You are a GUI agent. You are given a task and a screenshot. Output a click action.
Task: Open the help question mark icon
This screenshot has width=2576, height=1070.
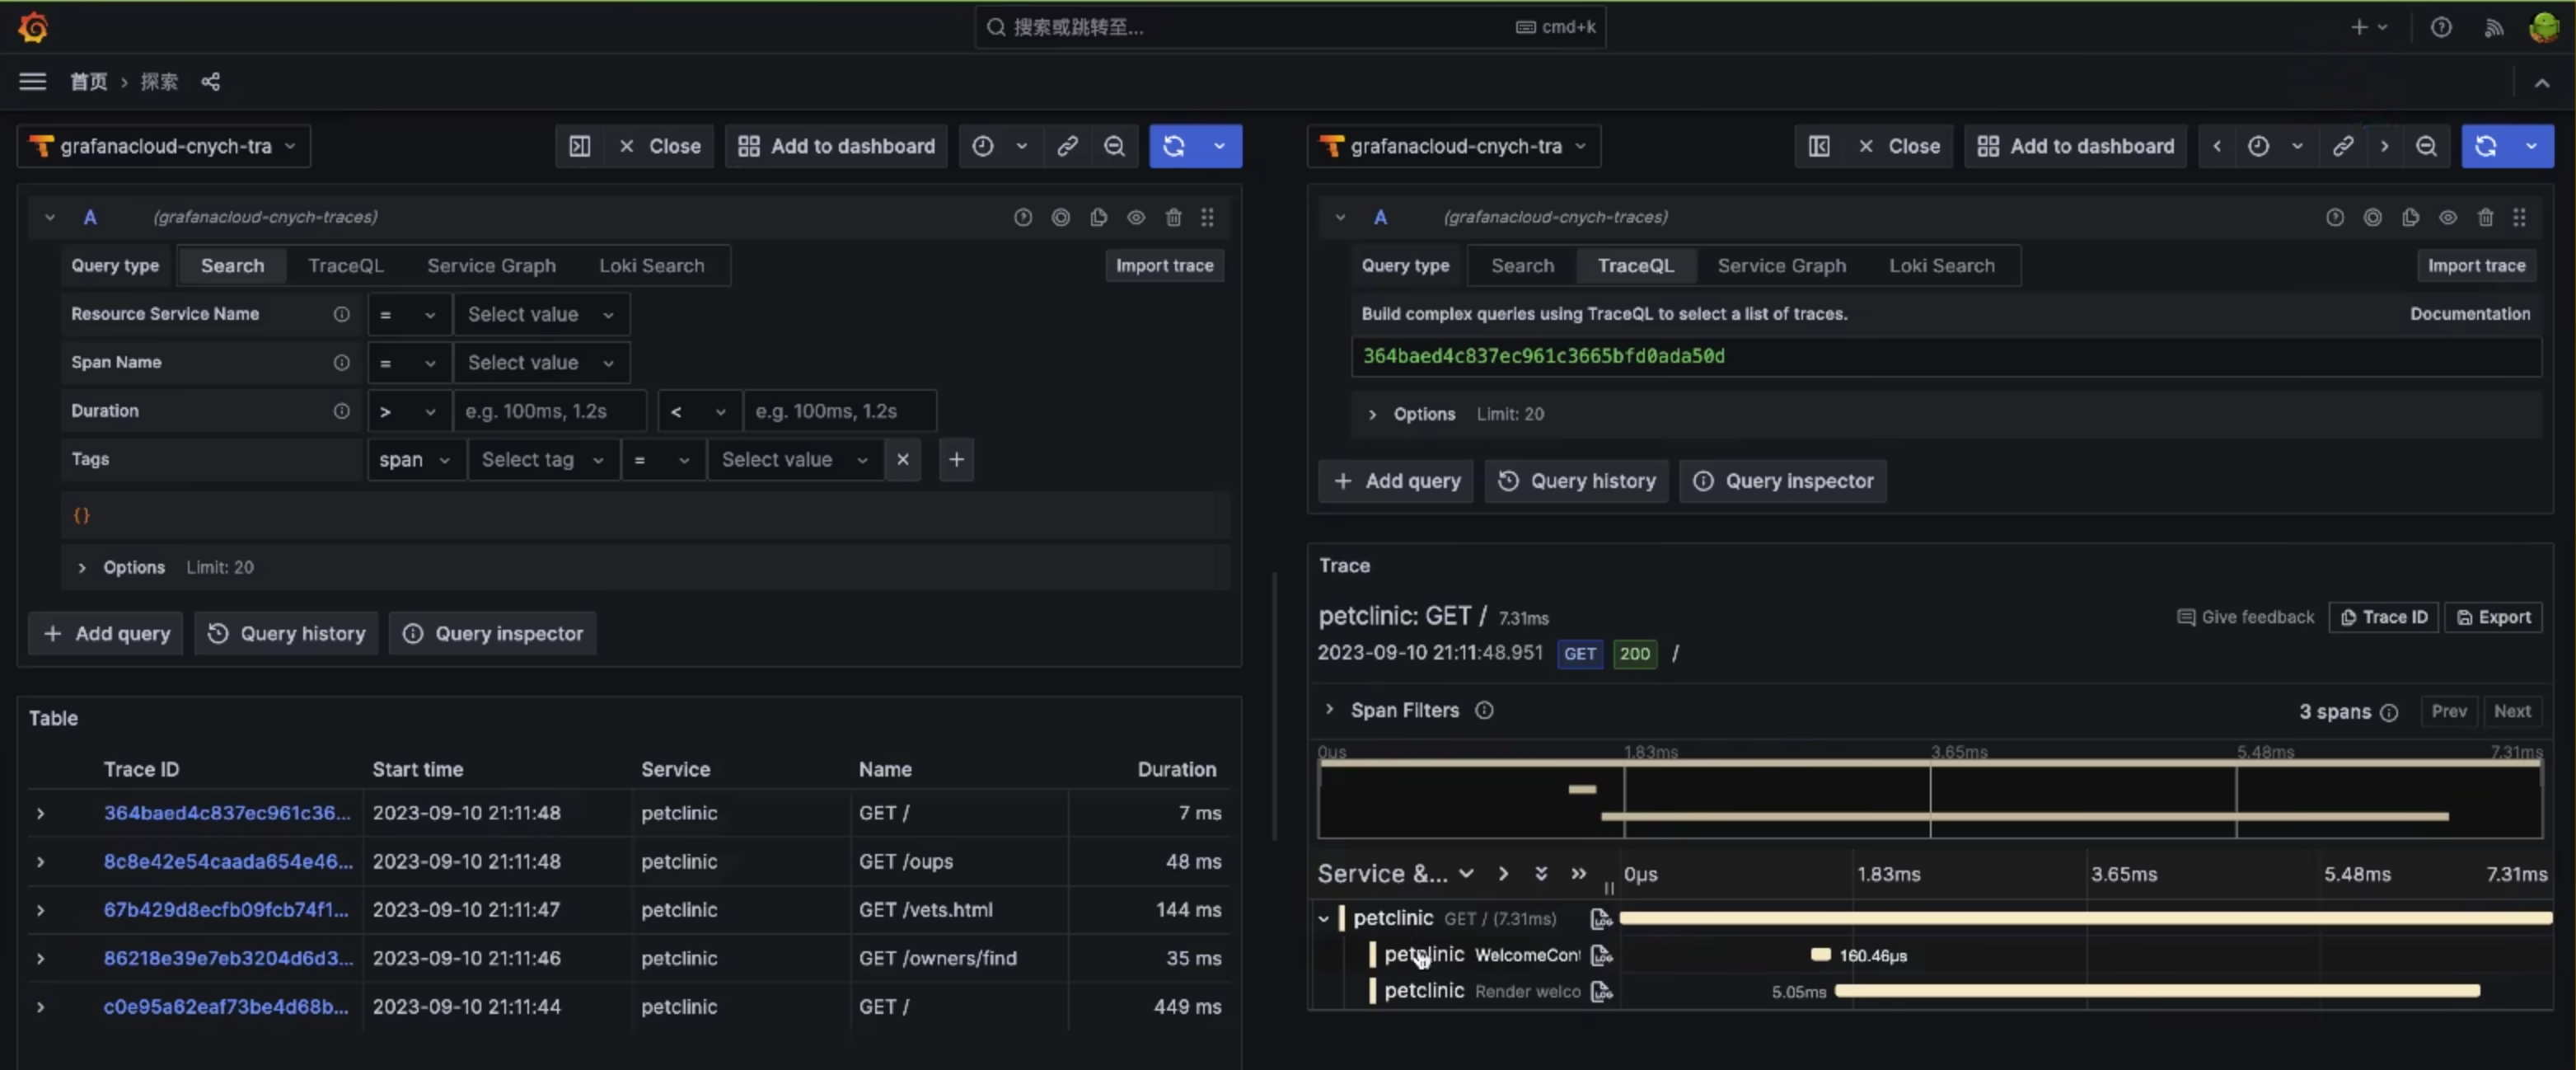2441,27
